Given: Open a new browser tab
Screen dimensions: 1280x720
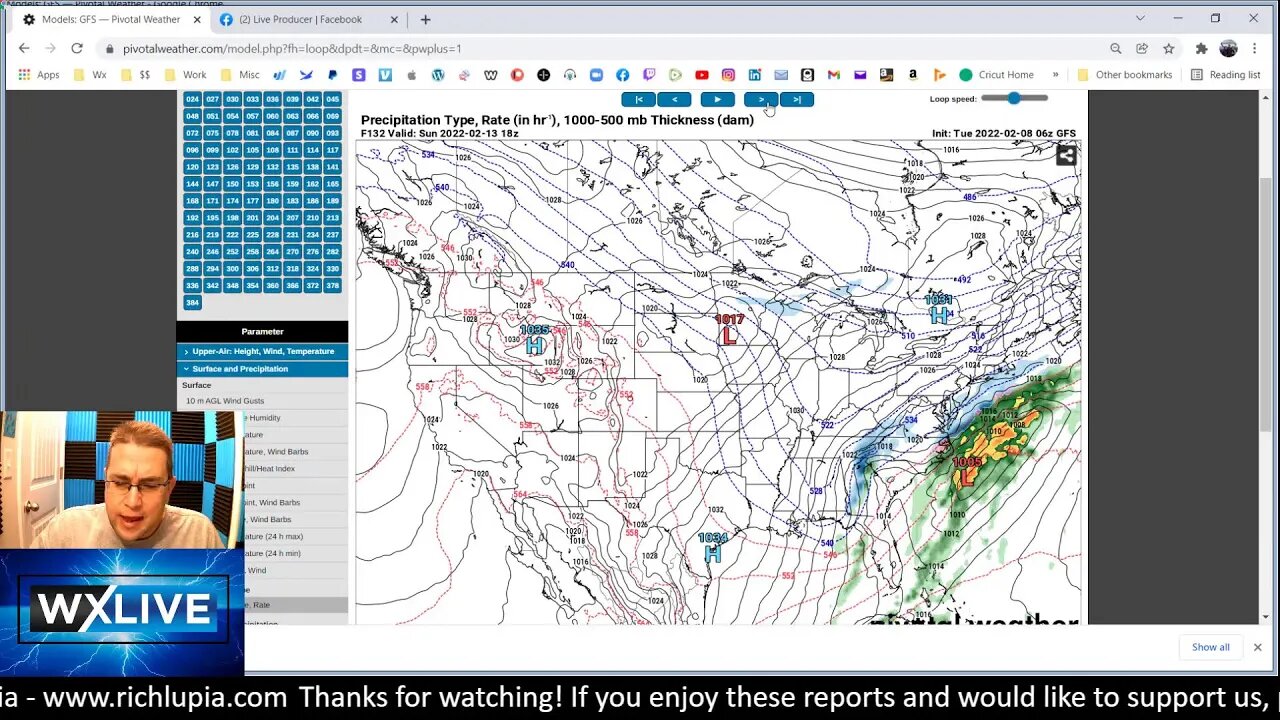Looking at the screenshot, I should pyautogui.click(x=425, y=19).
